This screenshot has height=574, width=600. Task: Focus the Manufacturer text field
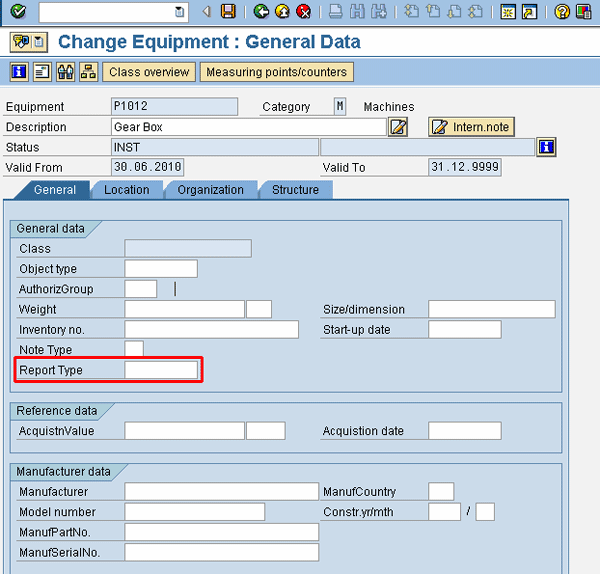221,491
